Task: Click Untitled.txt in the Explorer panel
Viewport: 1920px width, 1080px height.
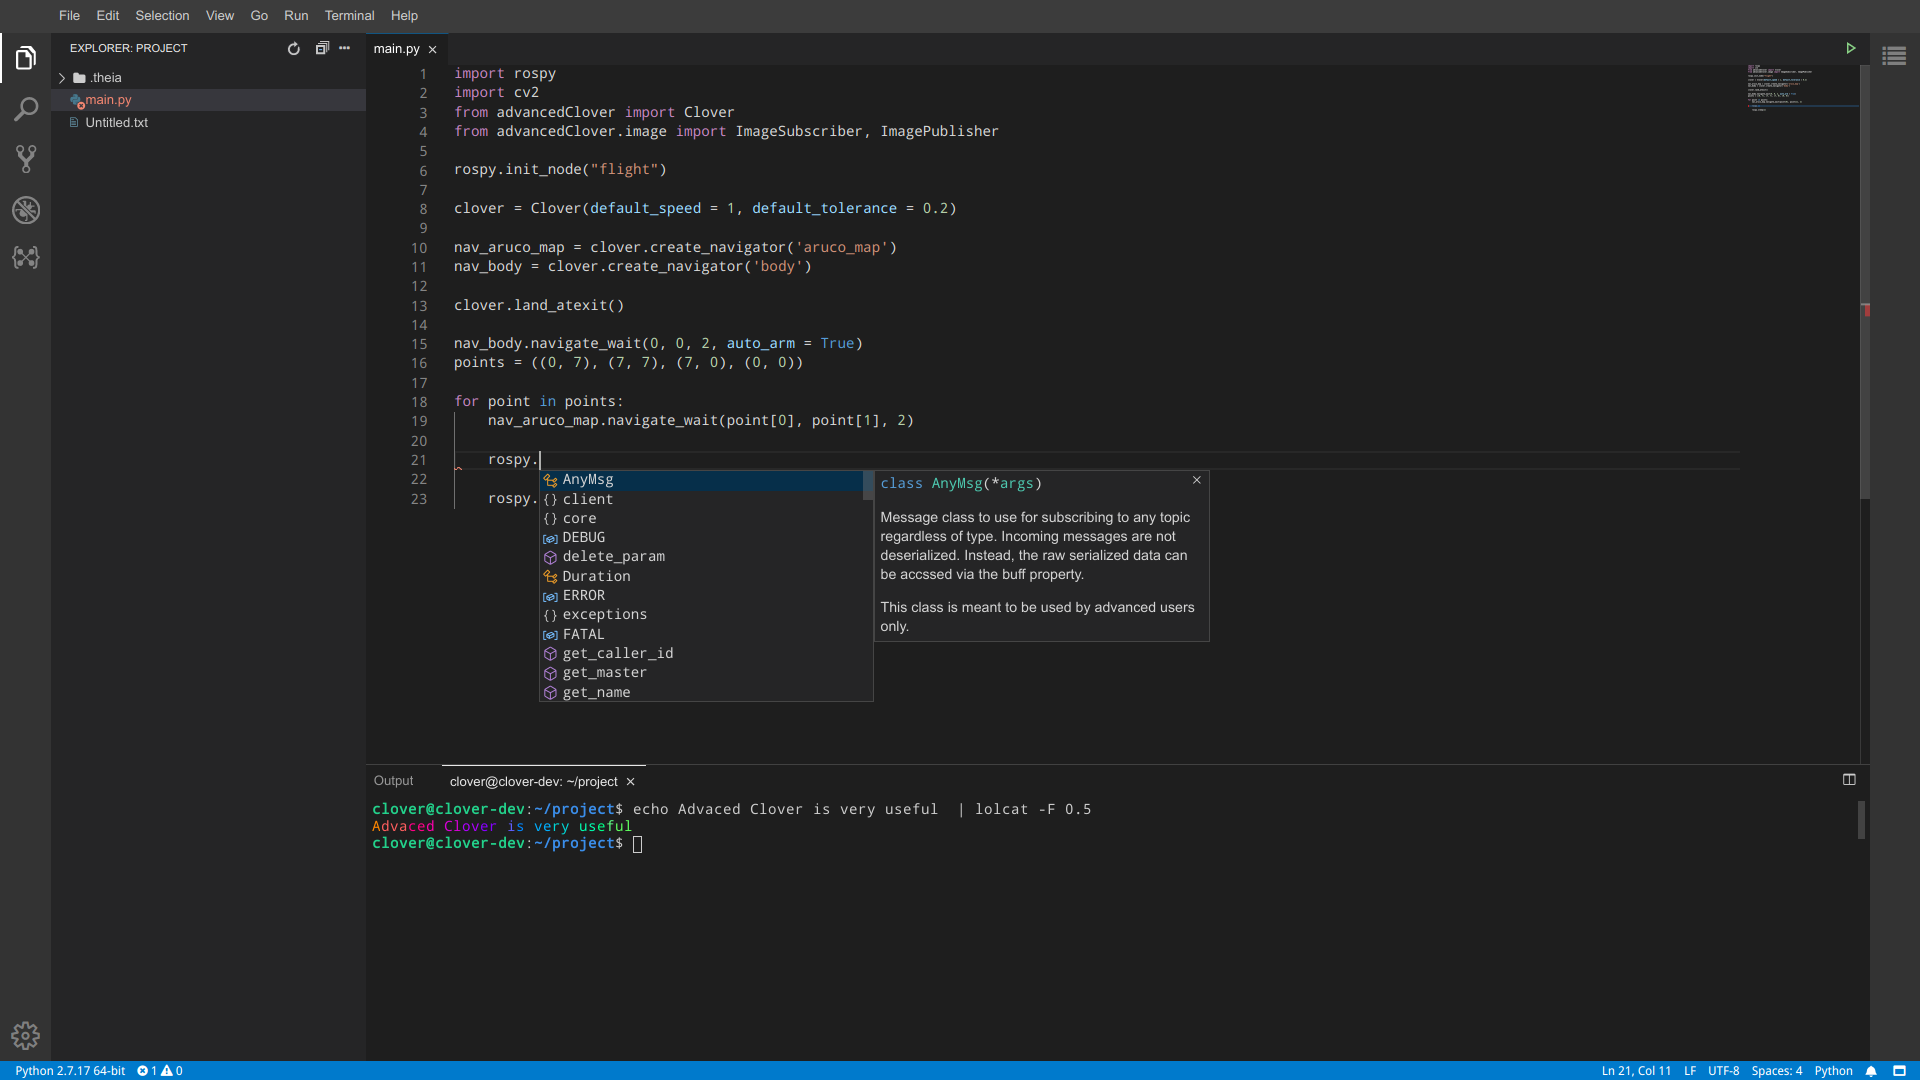Action: 117,121
